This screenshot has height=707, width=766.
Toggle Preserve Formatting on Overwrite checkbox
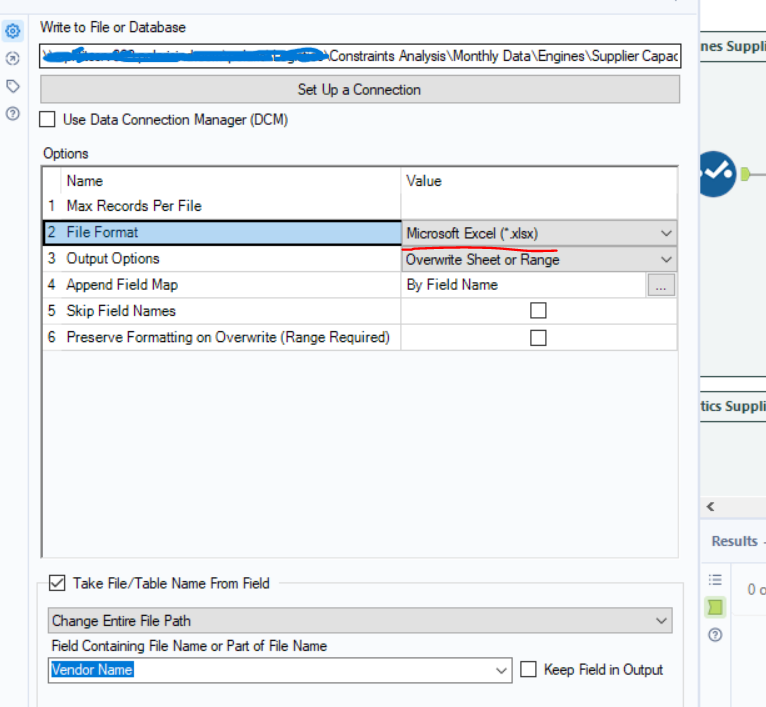538,338
